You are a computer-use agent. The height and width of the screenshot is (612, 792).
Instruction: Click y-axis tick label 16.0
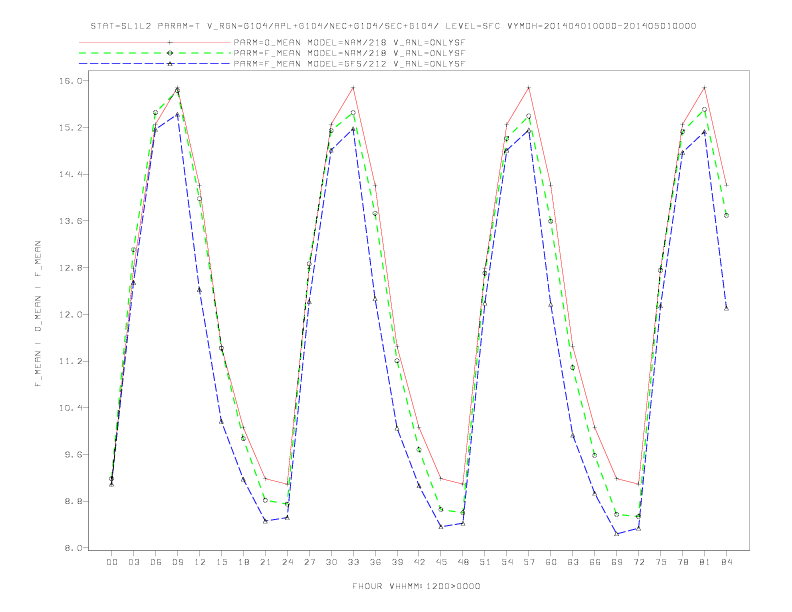(70, 81)
